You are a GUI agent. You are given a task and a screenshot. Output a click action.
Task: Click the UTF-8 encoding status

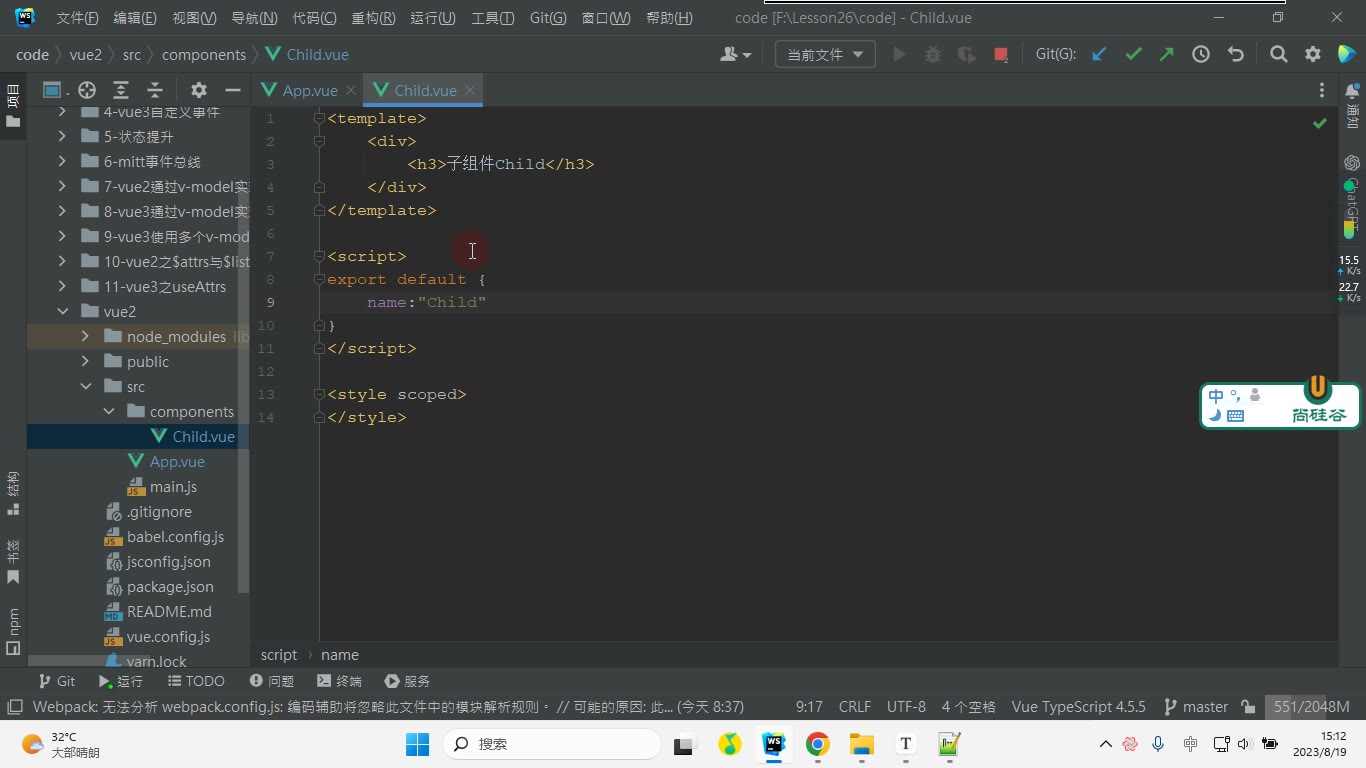(x=906, y=707)
